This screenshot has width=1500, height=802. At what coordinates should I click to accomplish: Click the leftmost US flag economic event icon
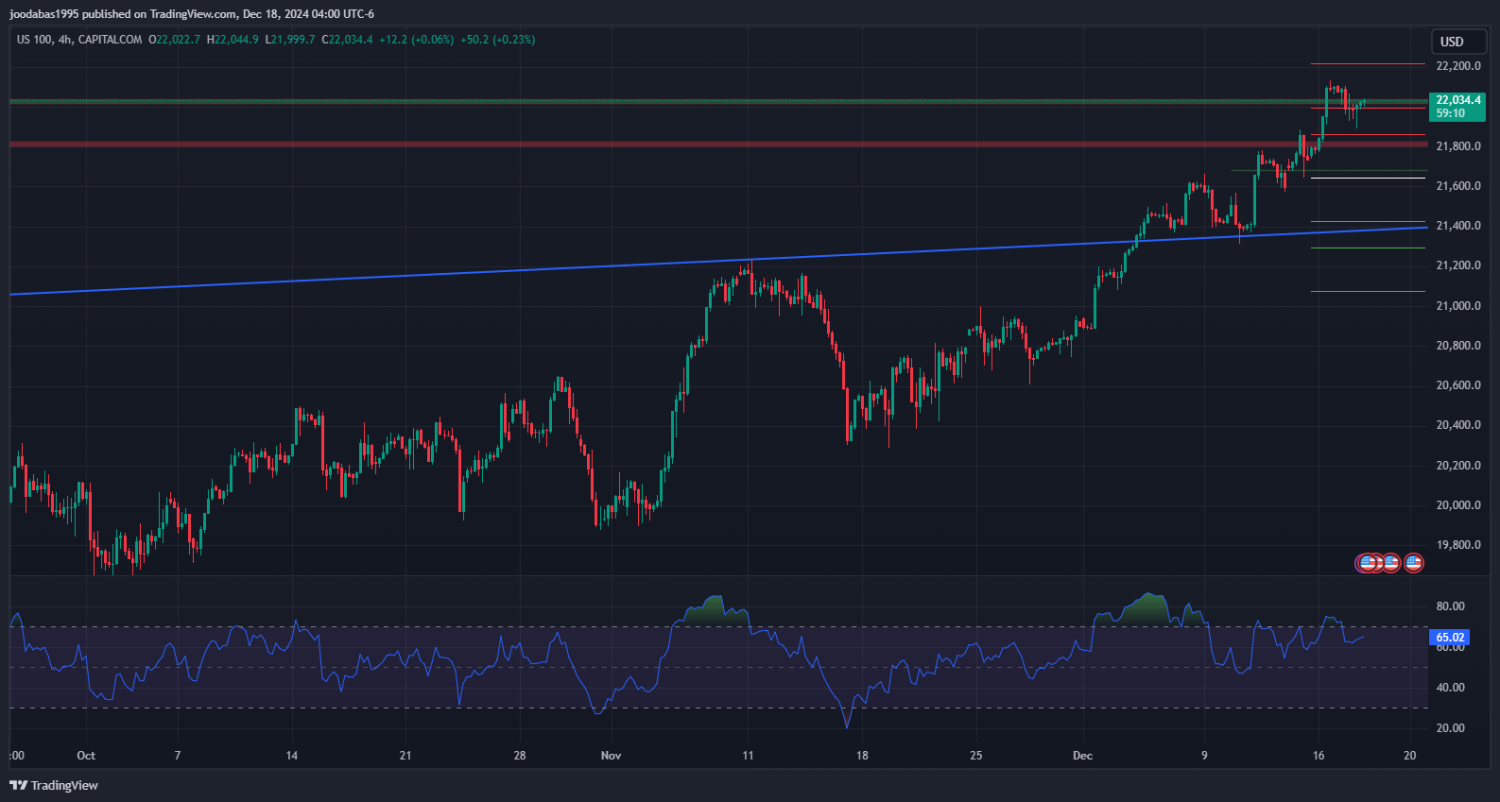point(1367,563)
